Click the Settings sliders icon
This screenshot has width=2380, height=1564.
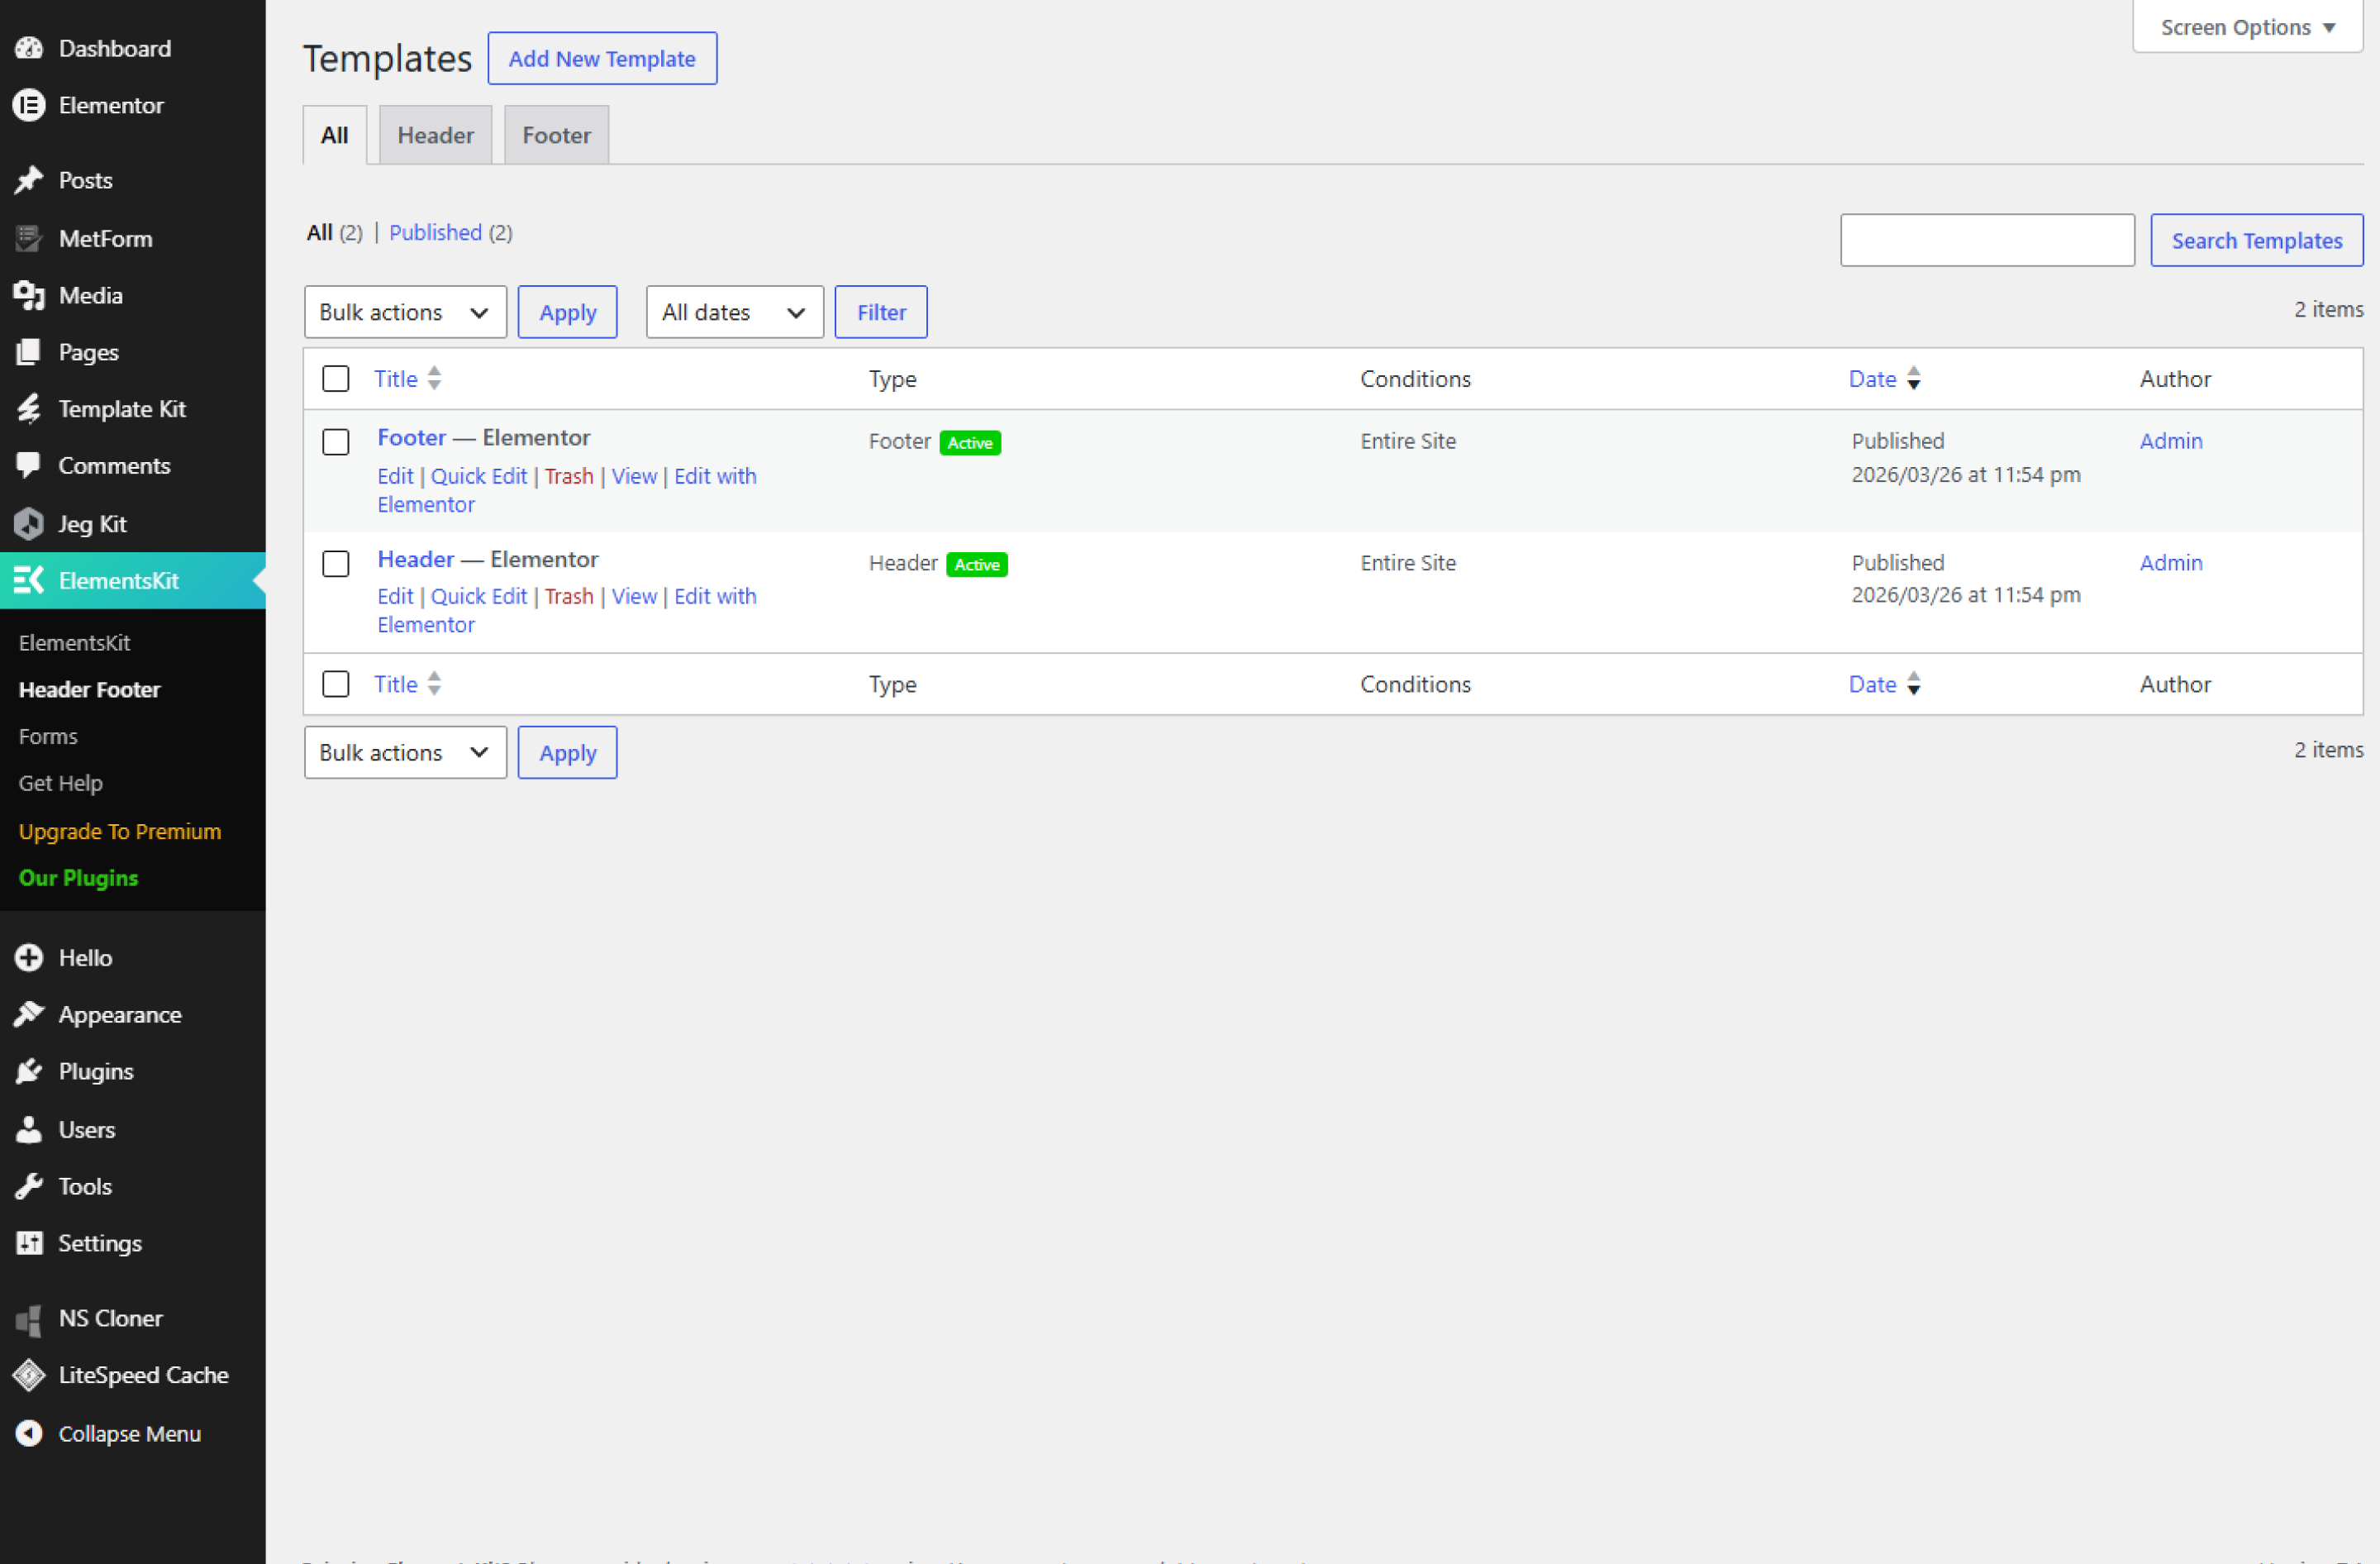(x=29, y=1243)
